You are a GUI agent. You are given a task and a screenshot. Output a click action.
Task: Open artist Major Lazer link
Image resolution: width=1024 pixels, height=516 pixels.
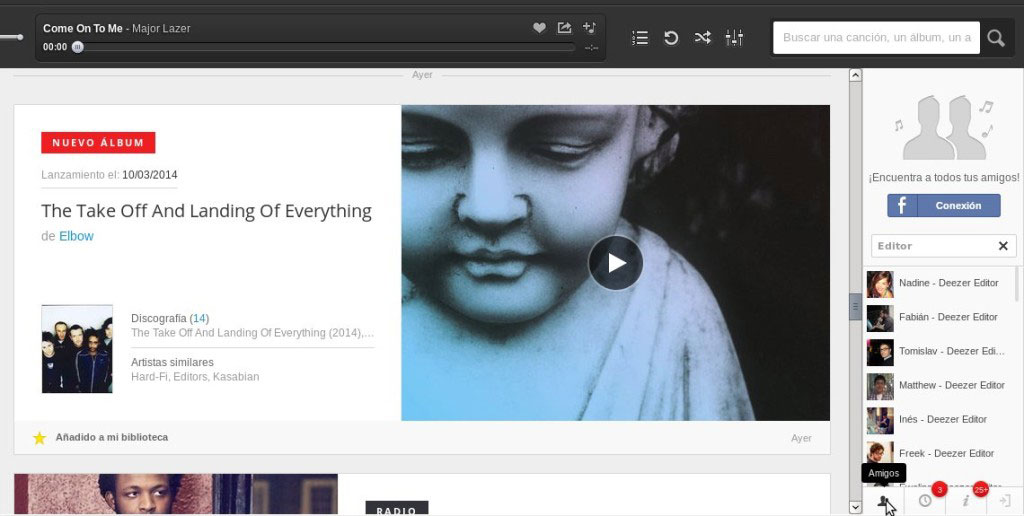point(161,28)
